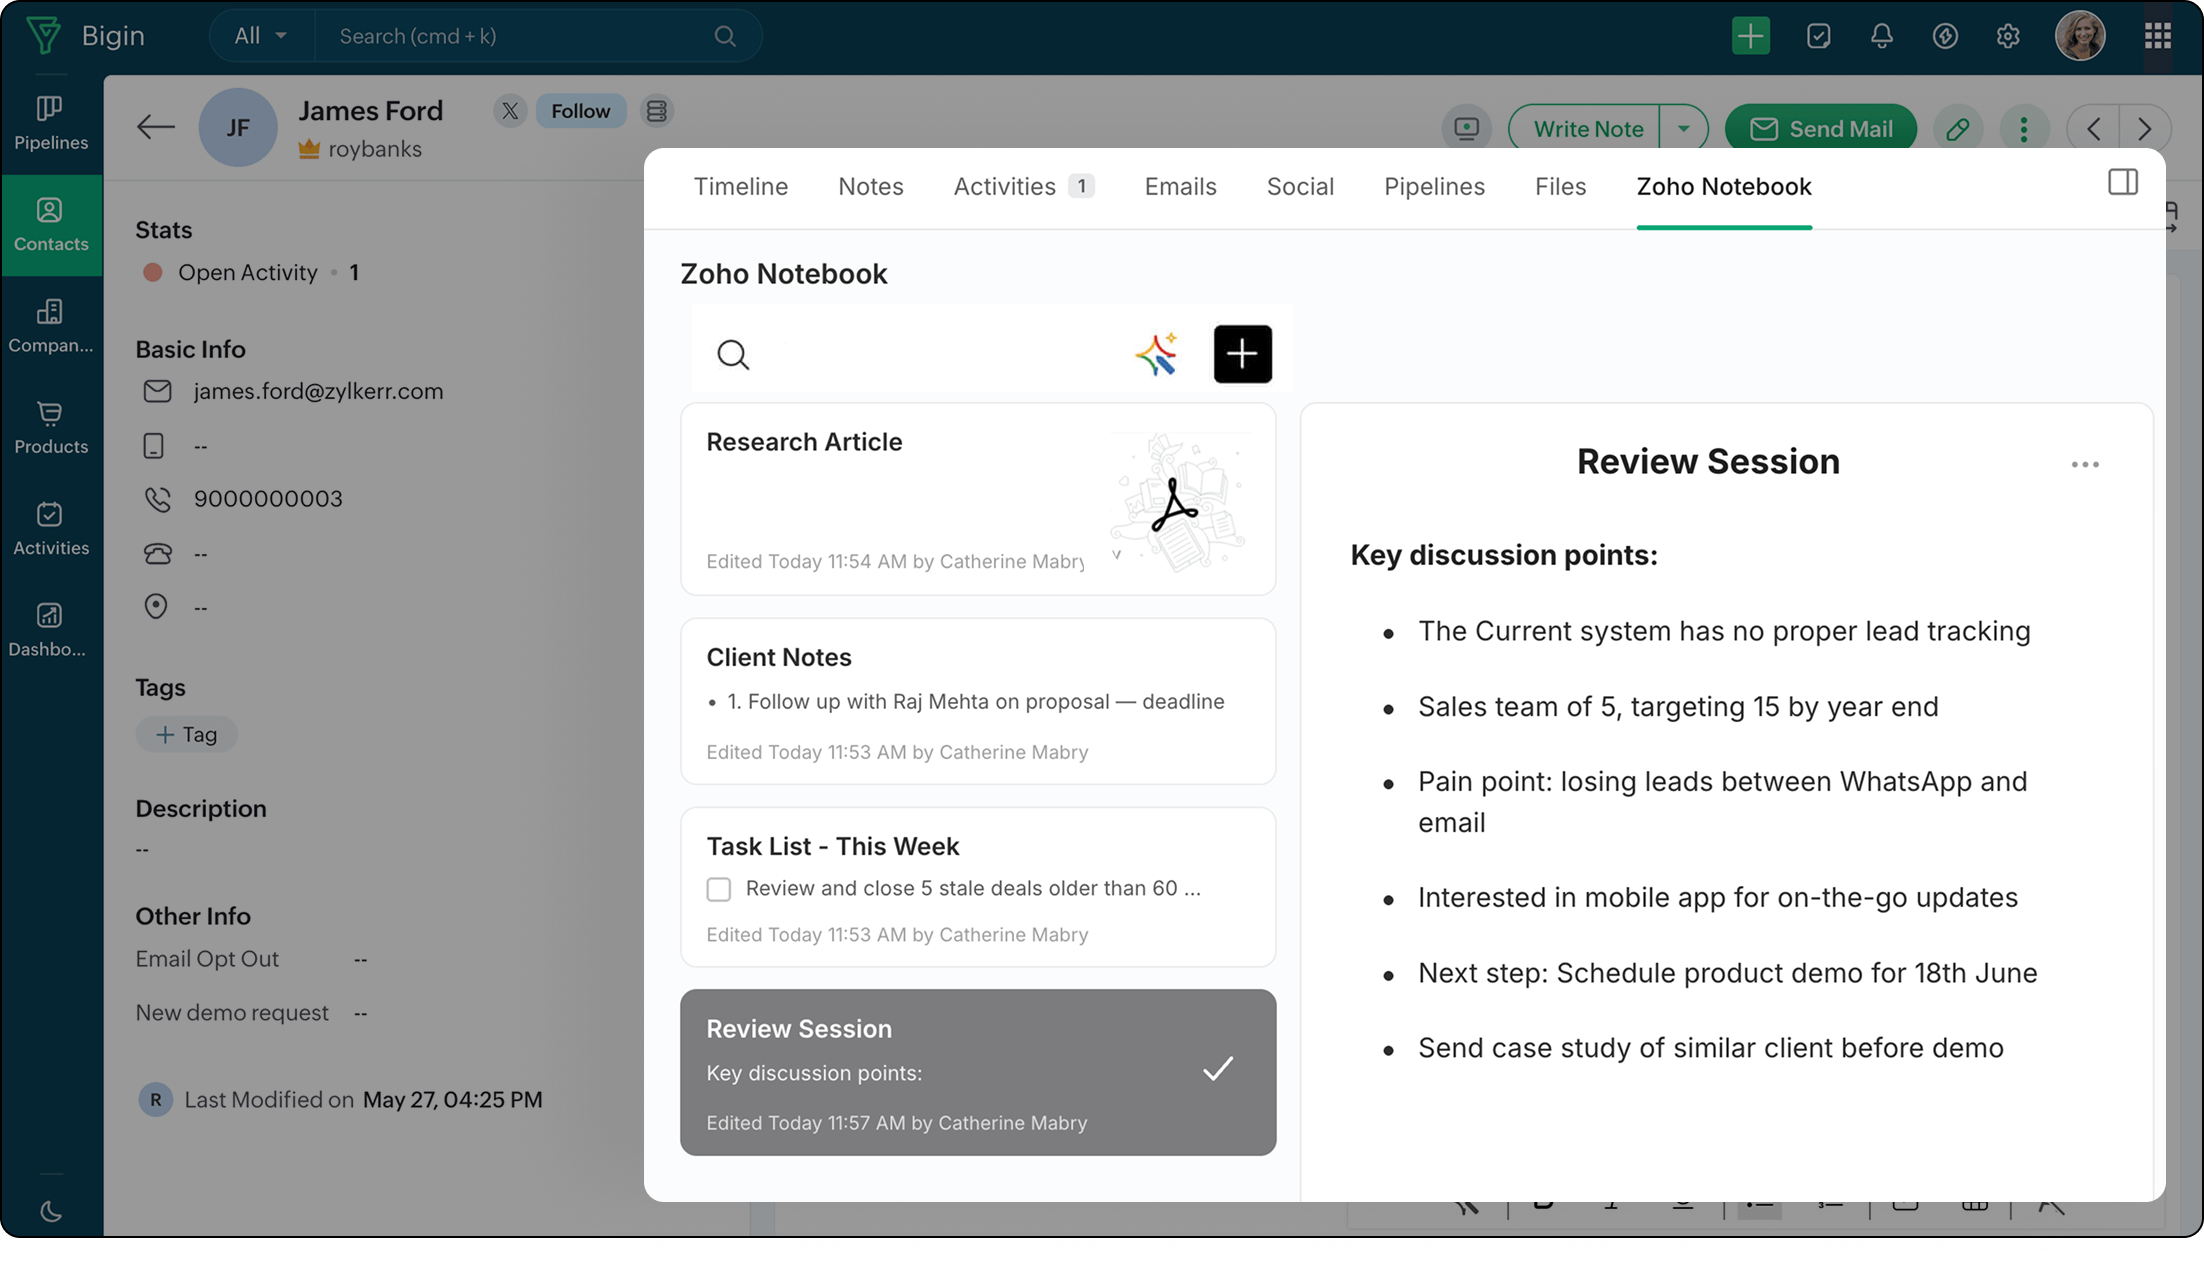Click the screen share icon near Write Note
The height and width of the screenshot is (1278, 2204).
(1467, 129)
